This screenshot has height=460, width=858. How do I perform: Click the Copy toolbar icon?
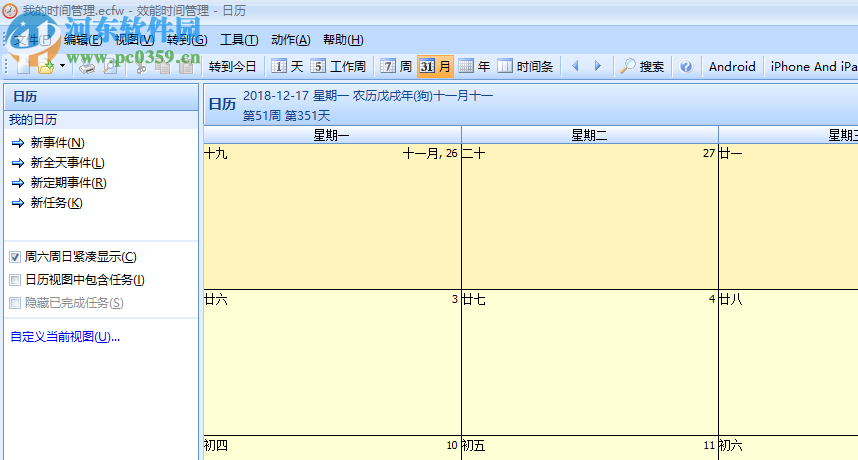pos(163,67)
